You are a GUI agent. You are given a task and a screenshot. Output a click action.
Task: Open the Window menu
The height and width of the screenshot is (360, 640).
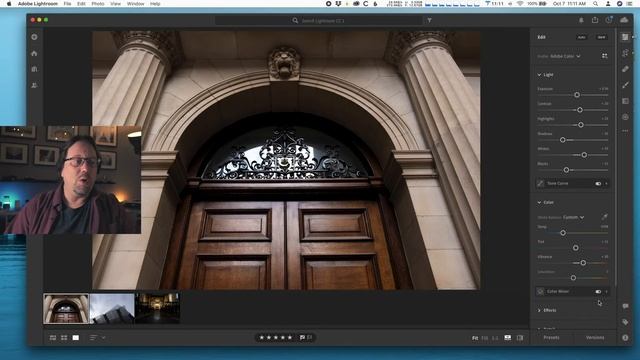(x=136, y=4)
